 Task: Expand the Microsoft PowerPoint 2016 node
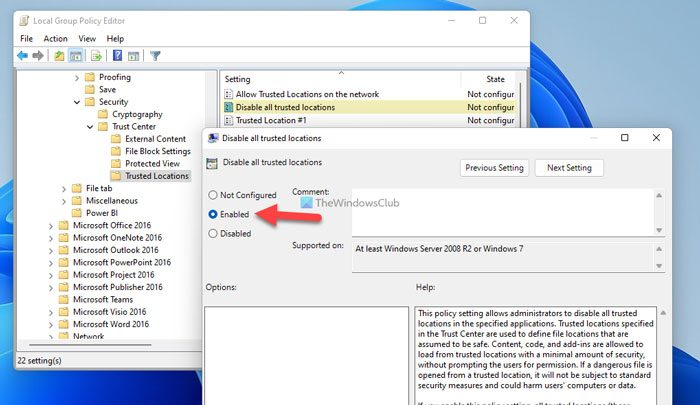pyautogui.click(x=51, y=263)
